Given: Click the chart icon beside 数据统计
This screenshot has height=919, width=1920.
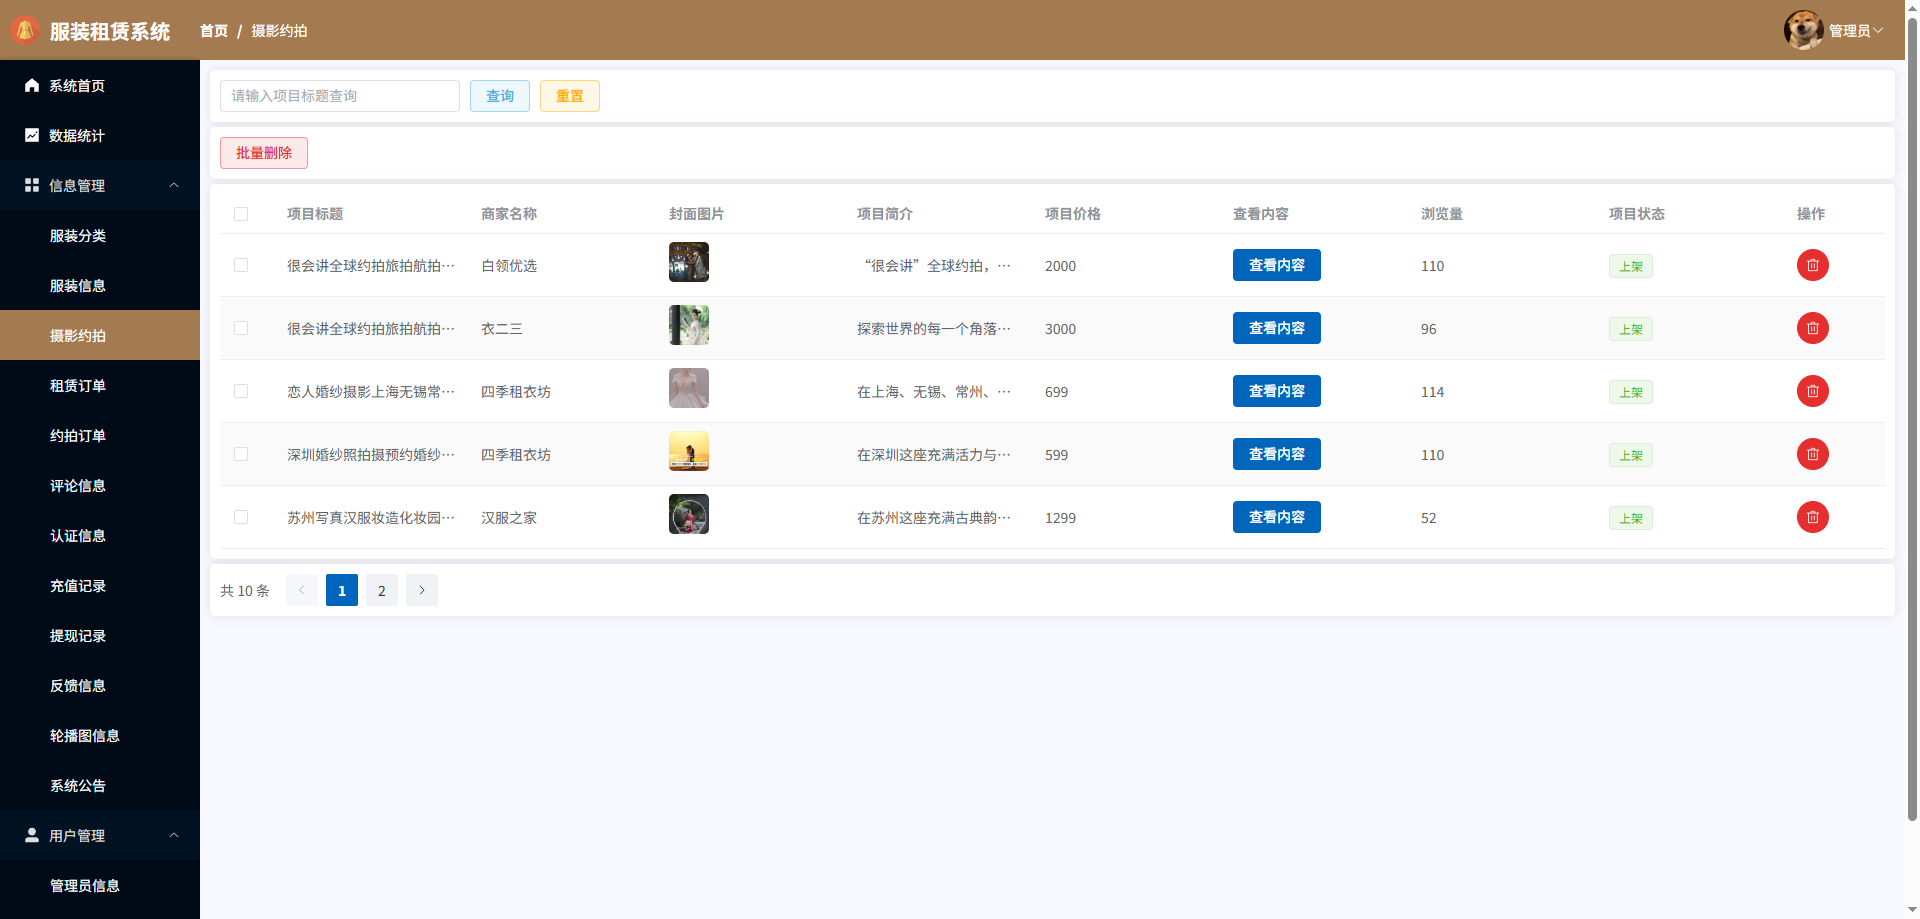Looking at the screenshot, I should (x=32, y=135).
